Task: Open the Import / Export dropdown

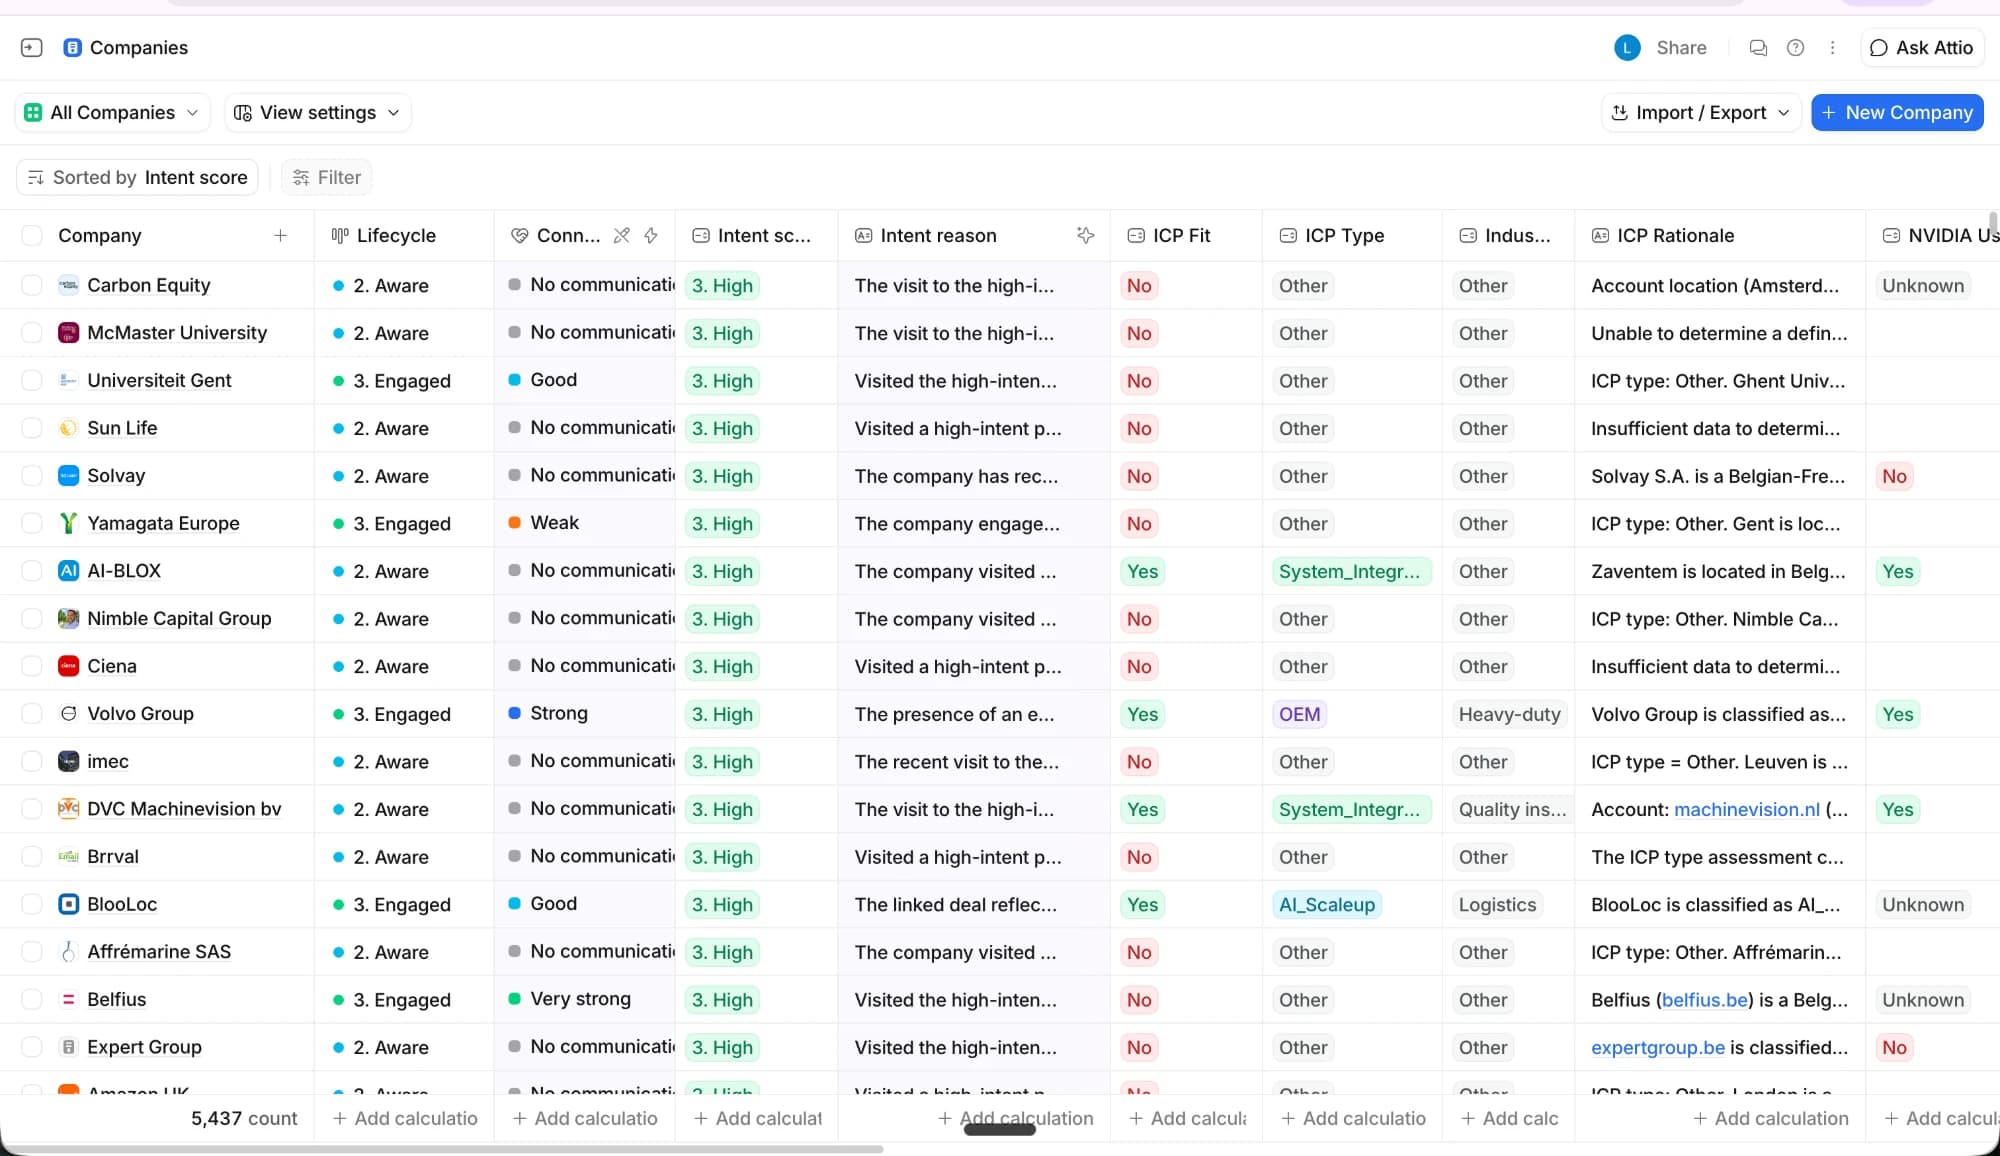Action: pos(1701,112)
